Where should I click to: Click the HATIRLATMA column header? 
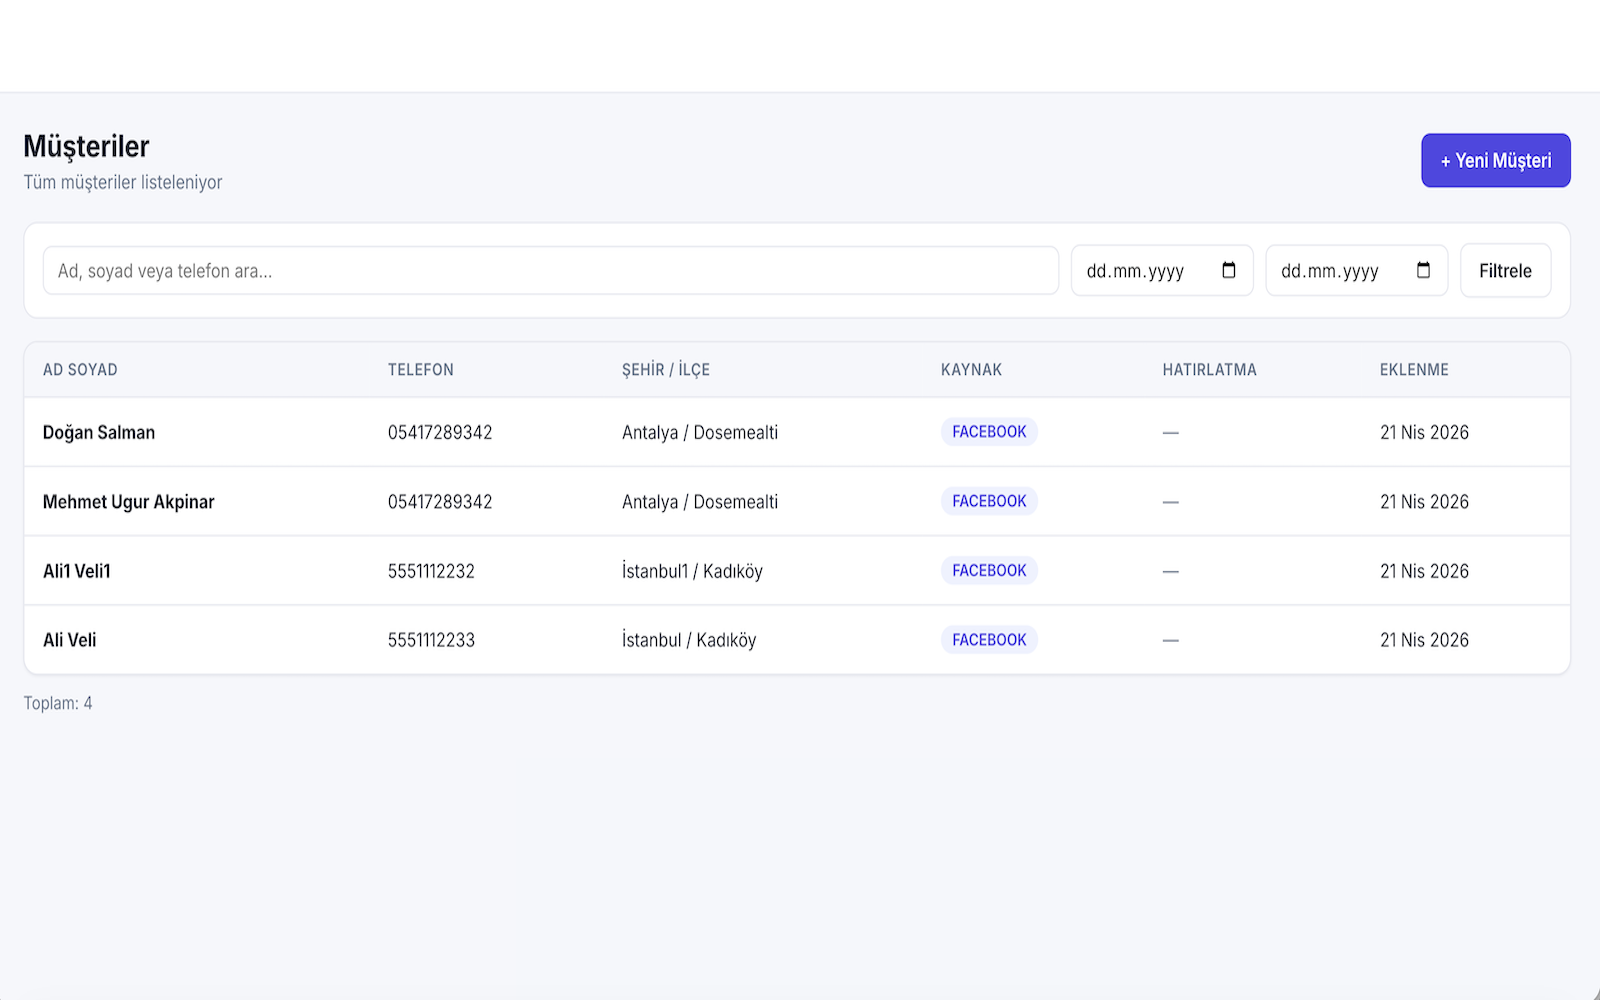1209,370
